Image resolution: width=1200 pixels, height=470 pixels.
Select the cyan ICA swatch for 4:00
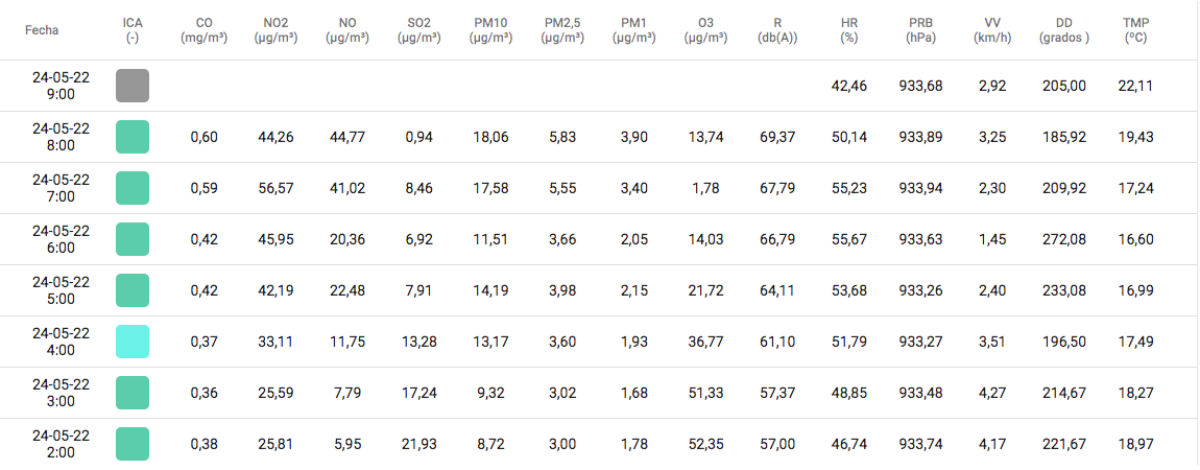pos(132,341)
